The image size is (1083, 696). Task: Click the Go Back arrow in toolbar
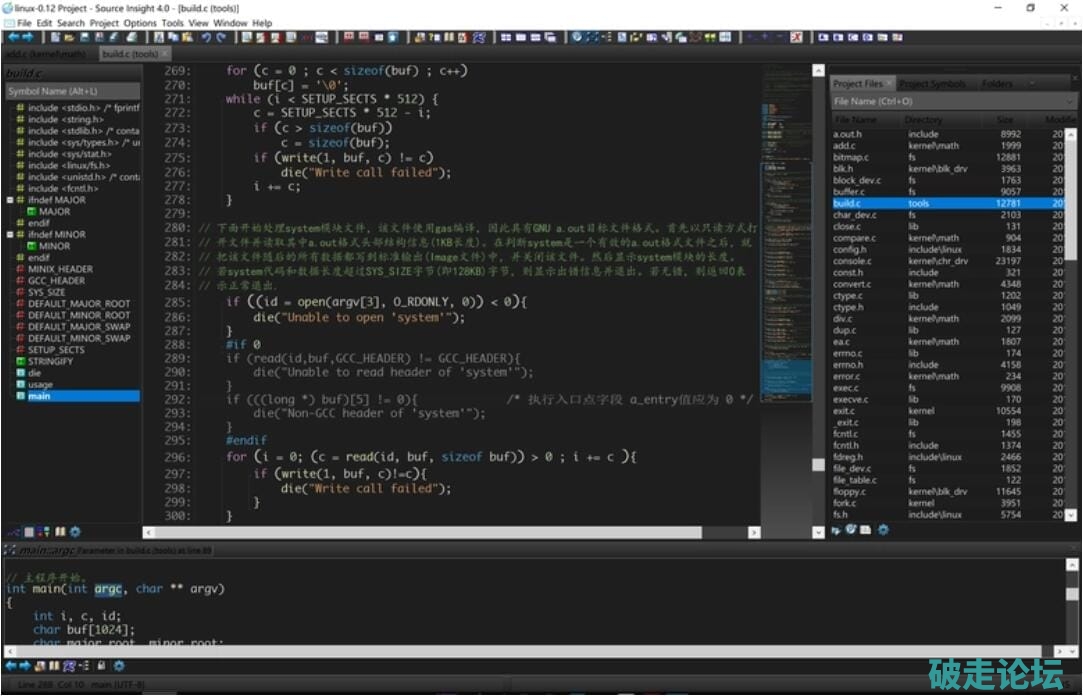[13, 37]
